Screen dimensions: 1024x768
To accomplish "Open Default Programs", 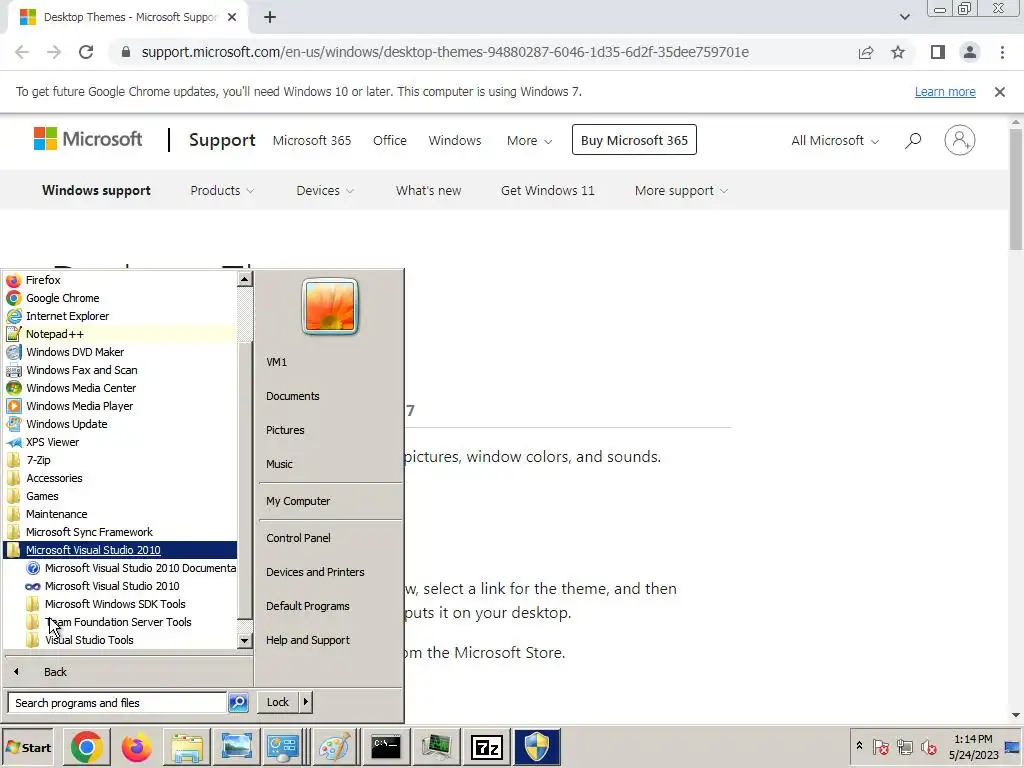I will (308, 606).
